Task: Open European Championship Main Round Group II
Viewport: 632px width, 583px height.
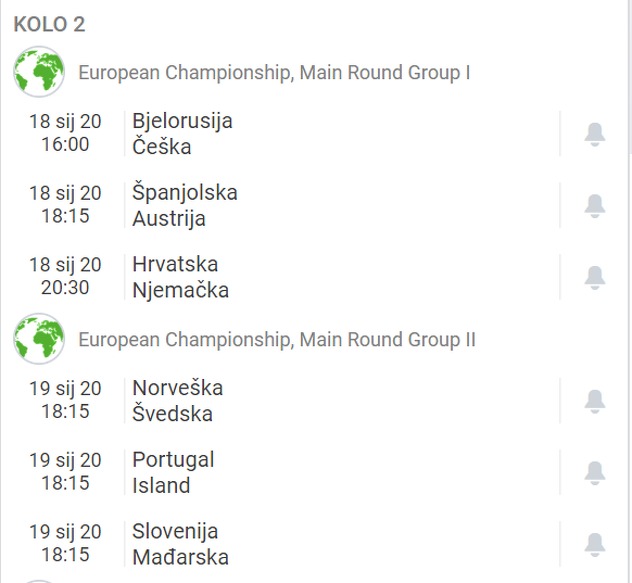Action: coord(277,340)
